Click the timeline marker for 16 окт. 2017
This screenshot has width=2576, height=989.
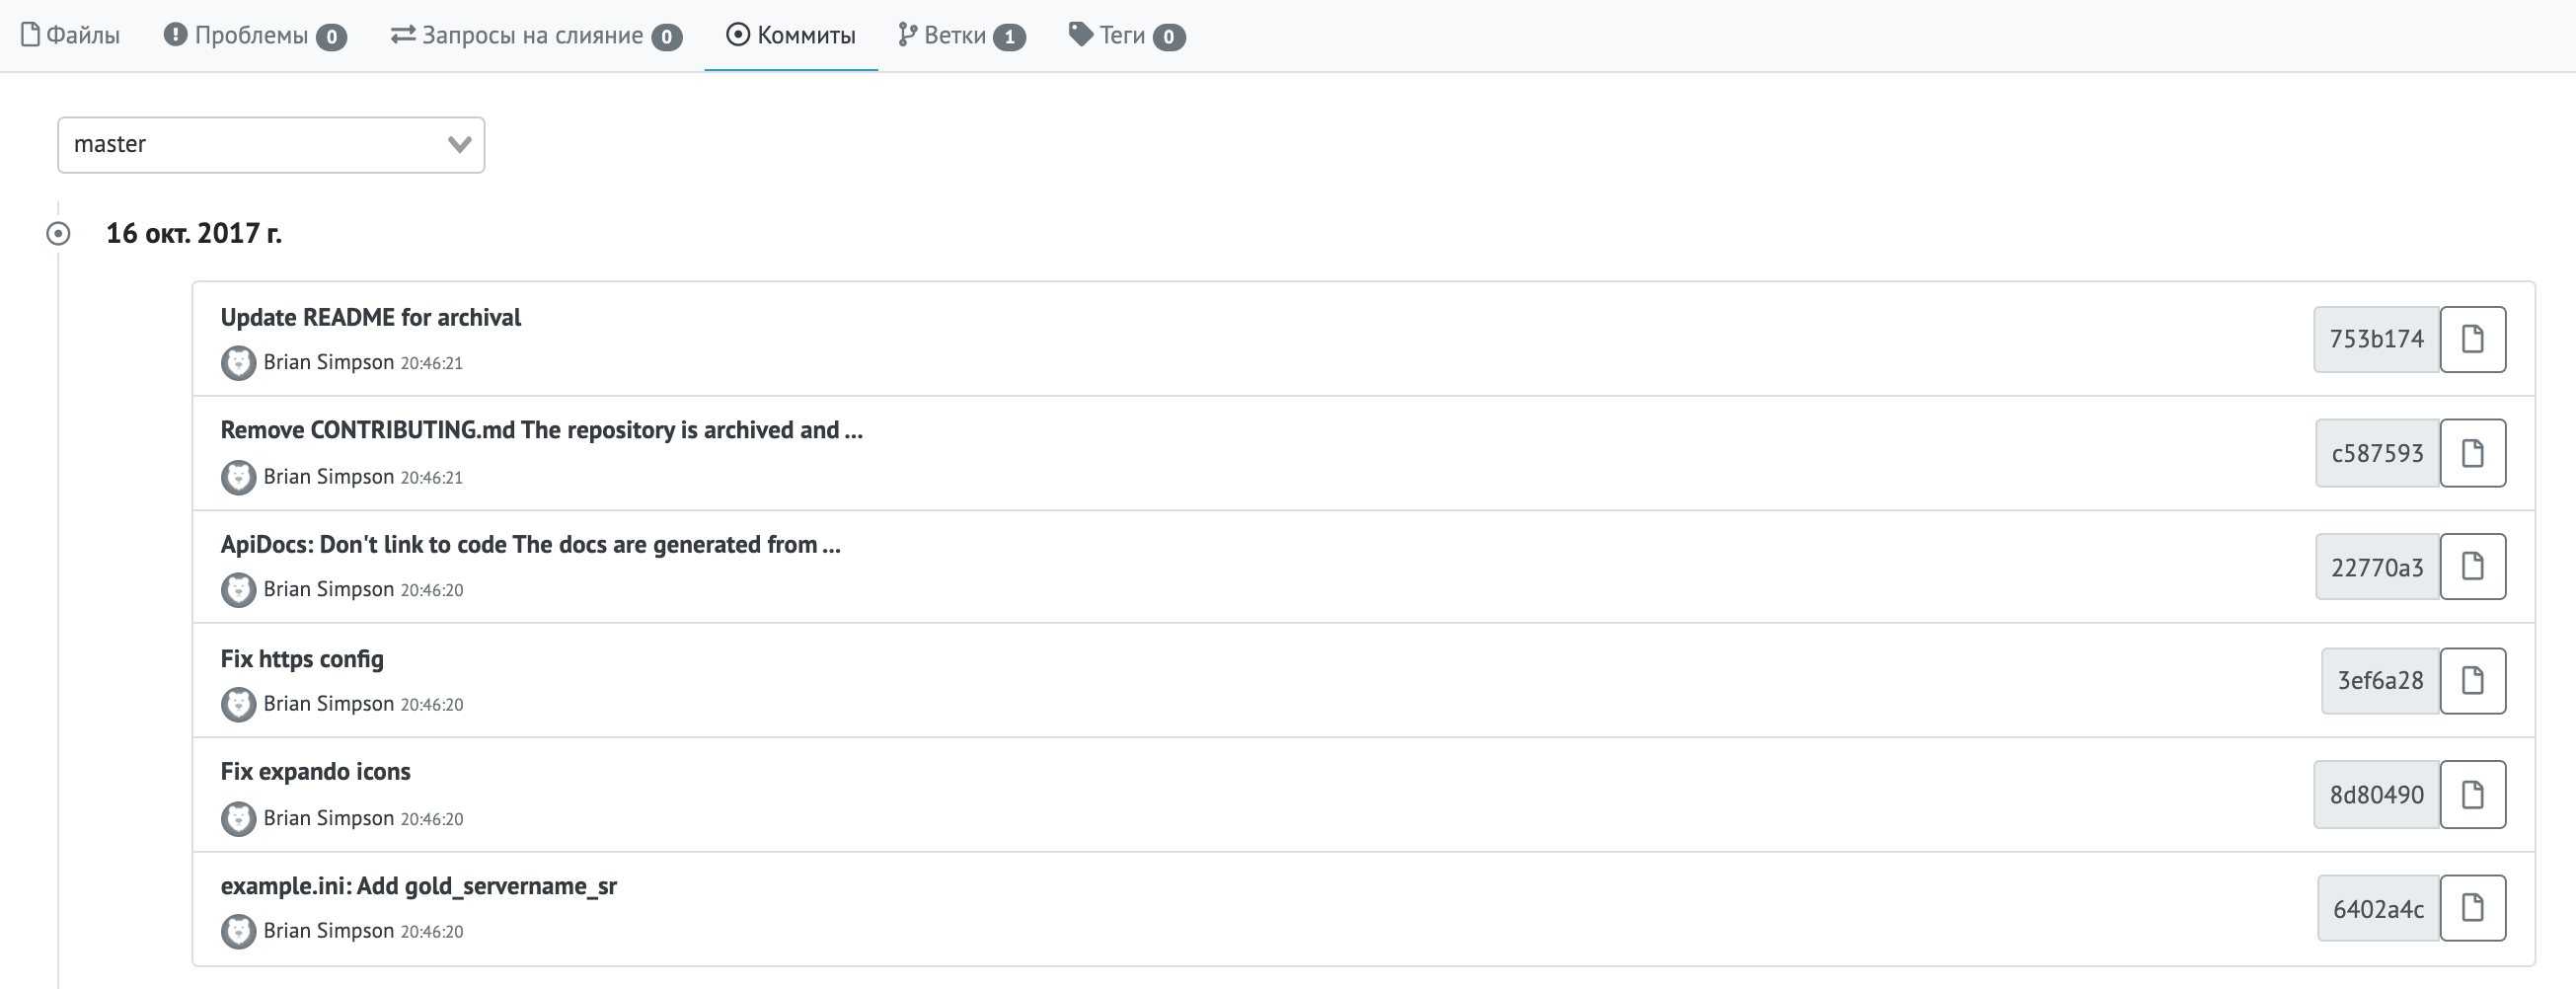click(x=58, y=234)
